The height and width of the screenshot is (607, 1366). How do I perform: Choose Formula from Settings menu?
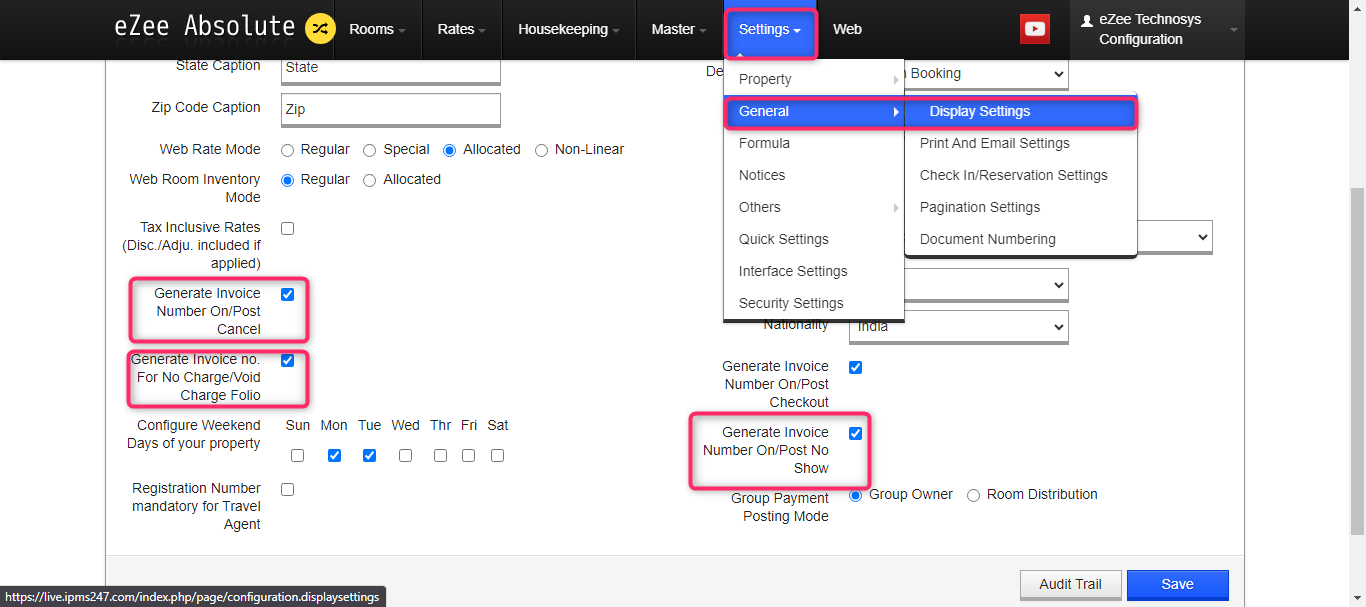(814, 143)
